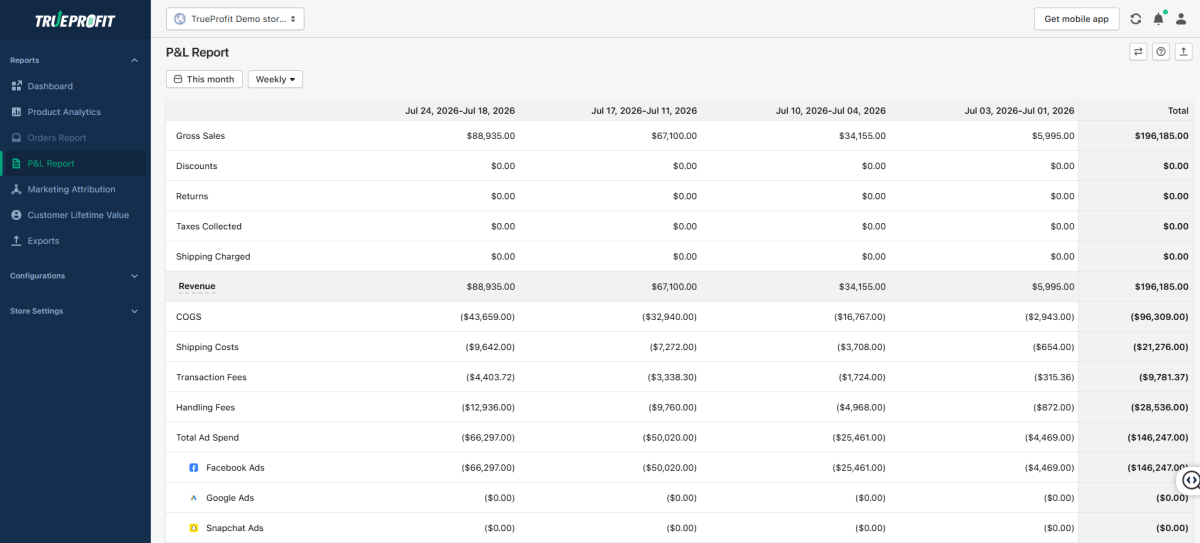Open Marketing Attribution page
Image resolution: width=1200 pixels, height=543 pixels.
(73, 189)
